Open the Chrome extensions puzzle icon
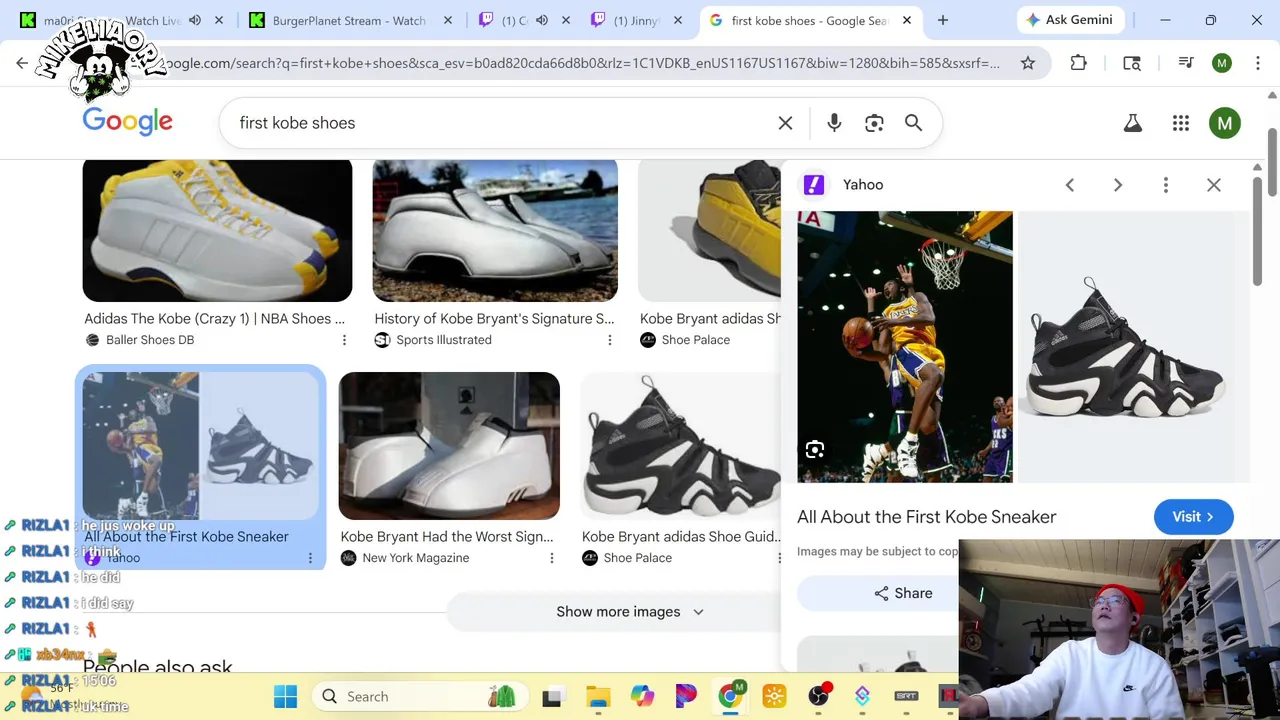The height and width of the screenshot is (720, 1280). click(1078, 63)
